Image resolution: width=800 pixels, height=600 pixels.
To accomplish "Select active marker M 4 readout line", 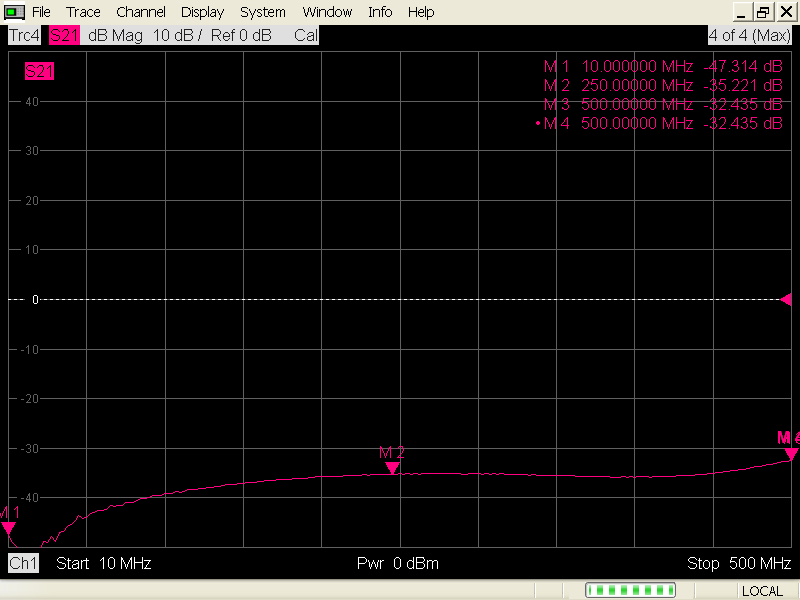I will [659, 123].
